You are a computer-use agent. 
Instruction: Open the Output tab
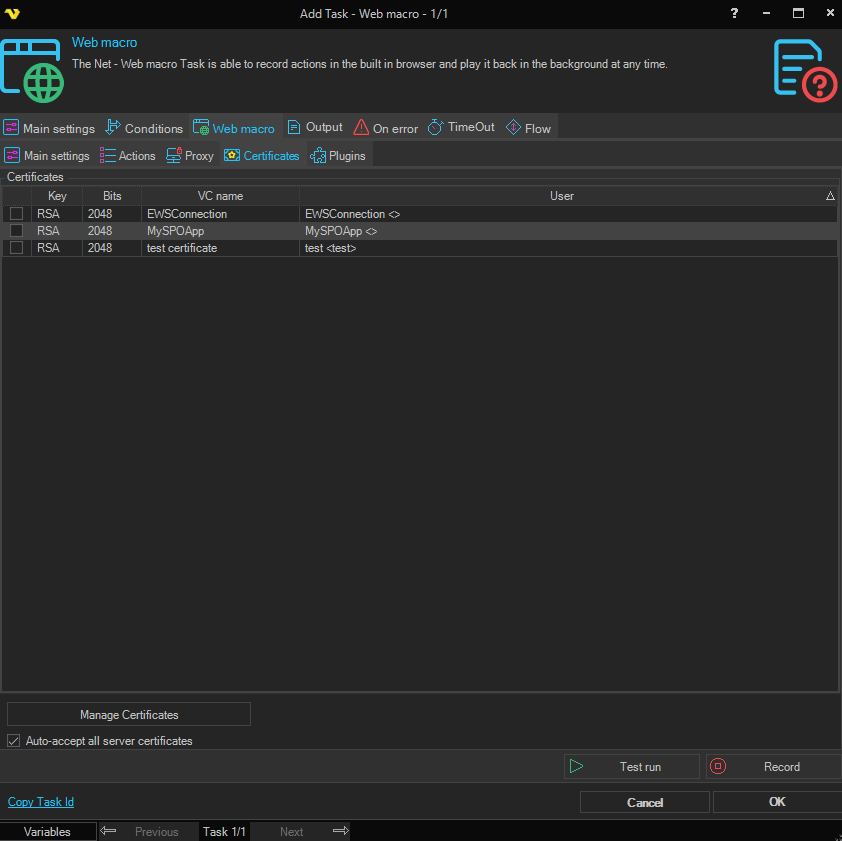pyautogui.click(x=315, y=128)
